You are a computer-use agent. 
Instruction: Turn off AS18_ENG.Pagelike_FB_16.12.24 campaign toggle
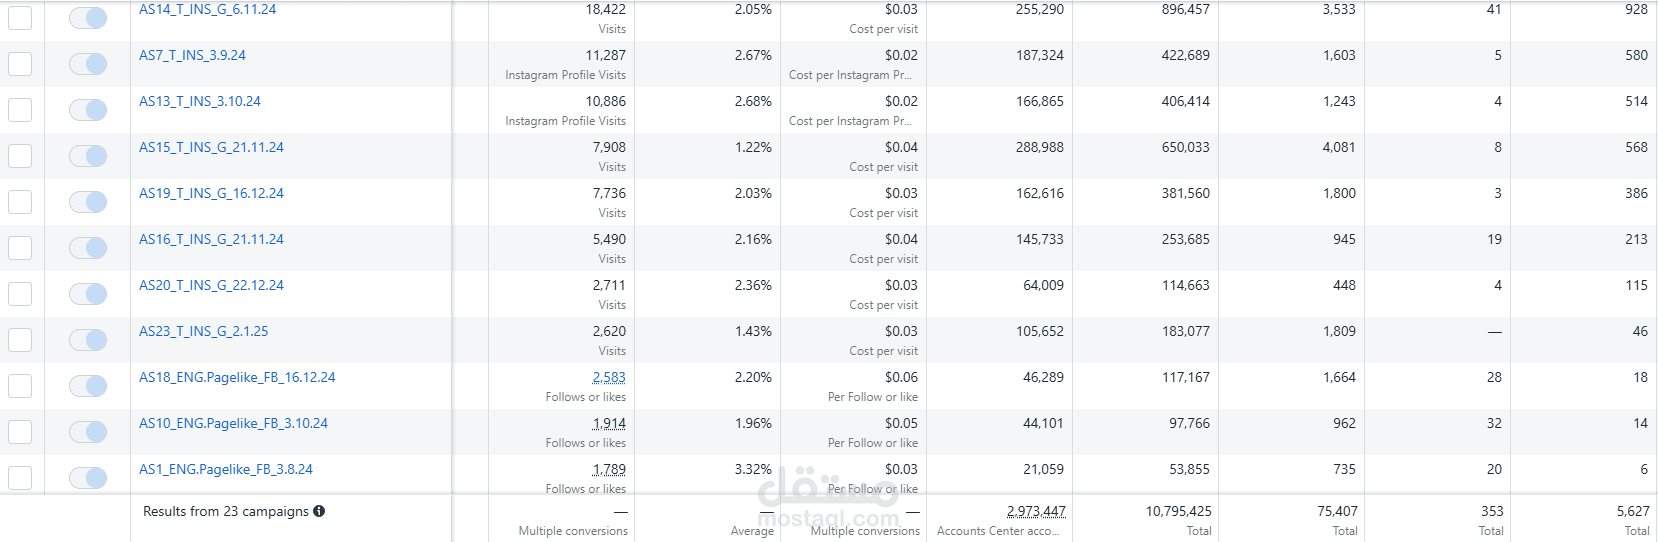coord(88,386)
